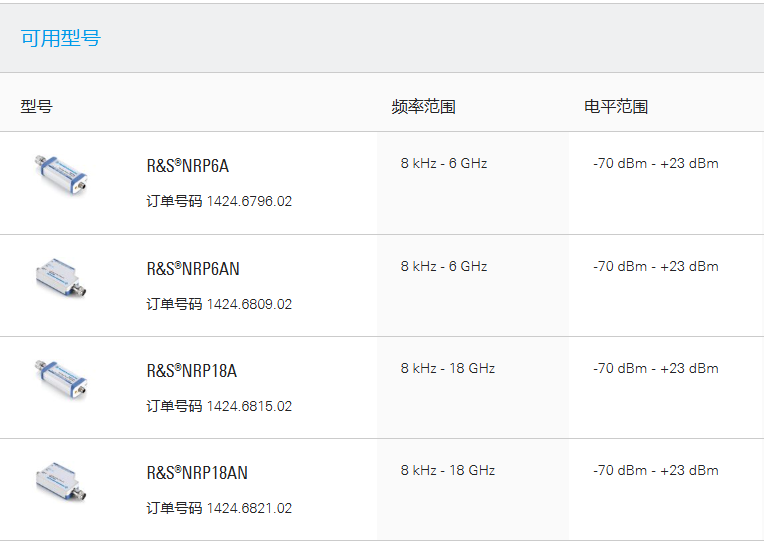Open the R&S NRP6A sensor thumbnail
The image size is (764, 546).
point(61,174)
